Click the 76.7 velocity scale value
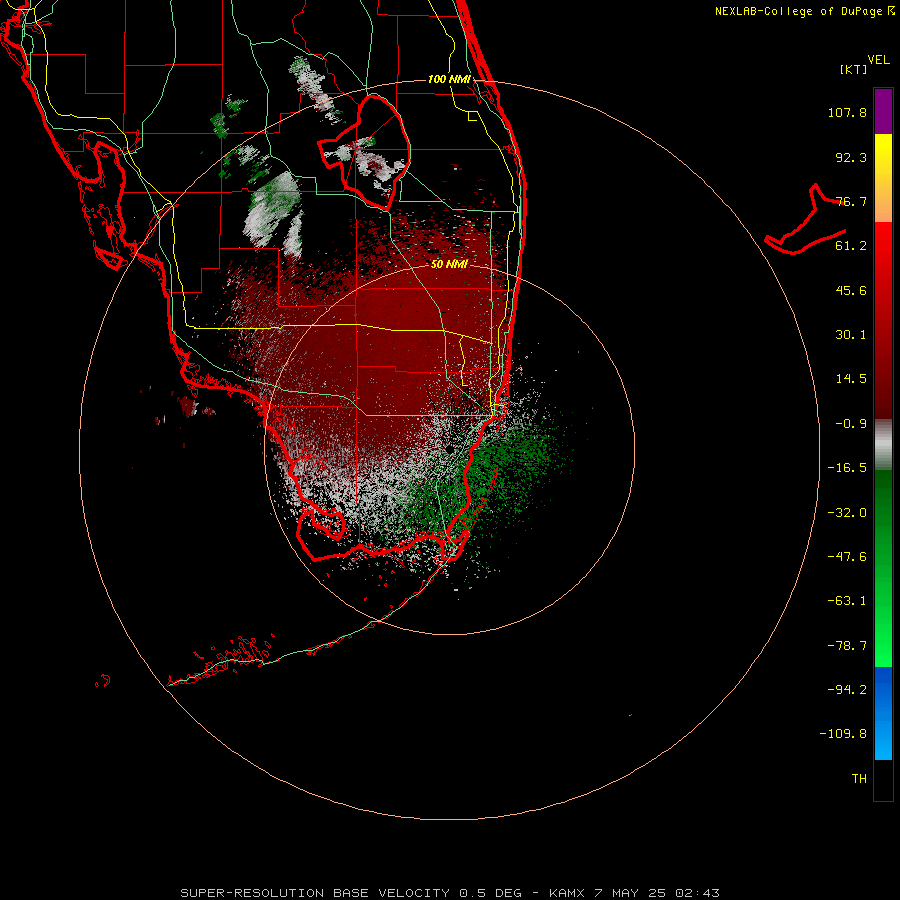The width and height of the screenshot is (900, 900). click(x=851, y=201)
